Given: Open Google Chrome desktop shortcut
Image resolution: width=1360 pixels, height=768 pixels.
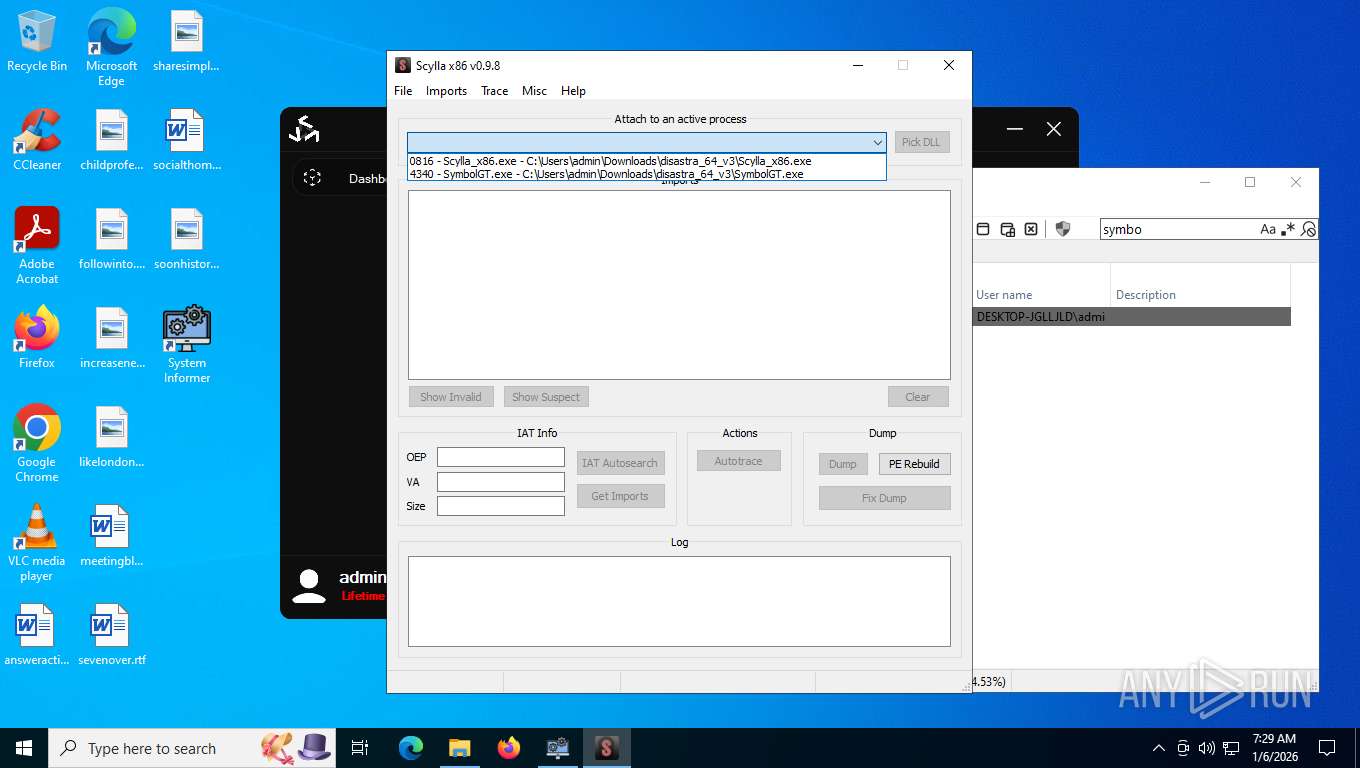Looking at the screenshot, I should click(x=37, y=444).
